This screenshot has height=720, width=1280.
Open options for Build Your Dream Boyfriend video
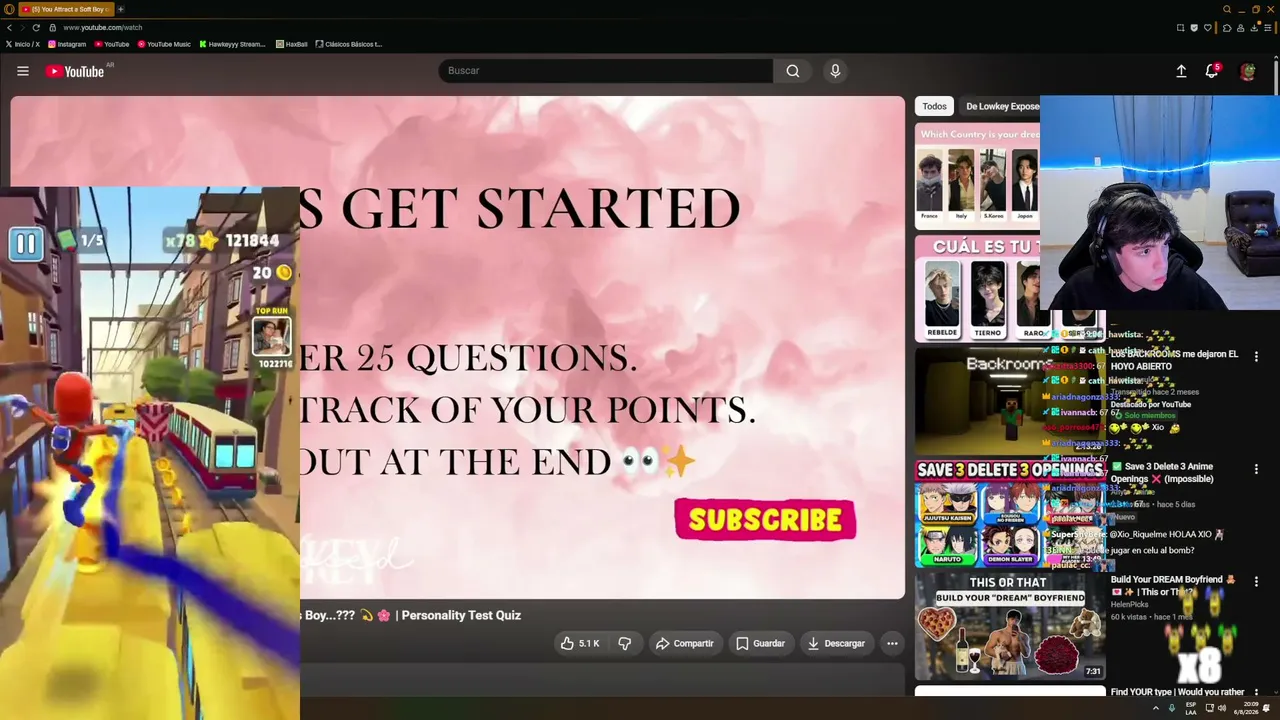pos(1256,581)
